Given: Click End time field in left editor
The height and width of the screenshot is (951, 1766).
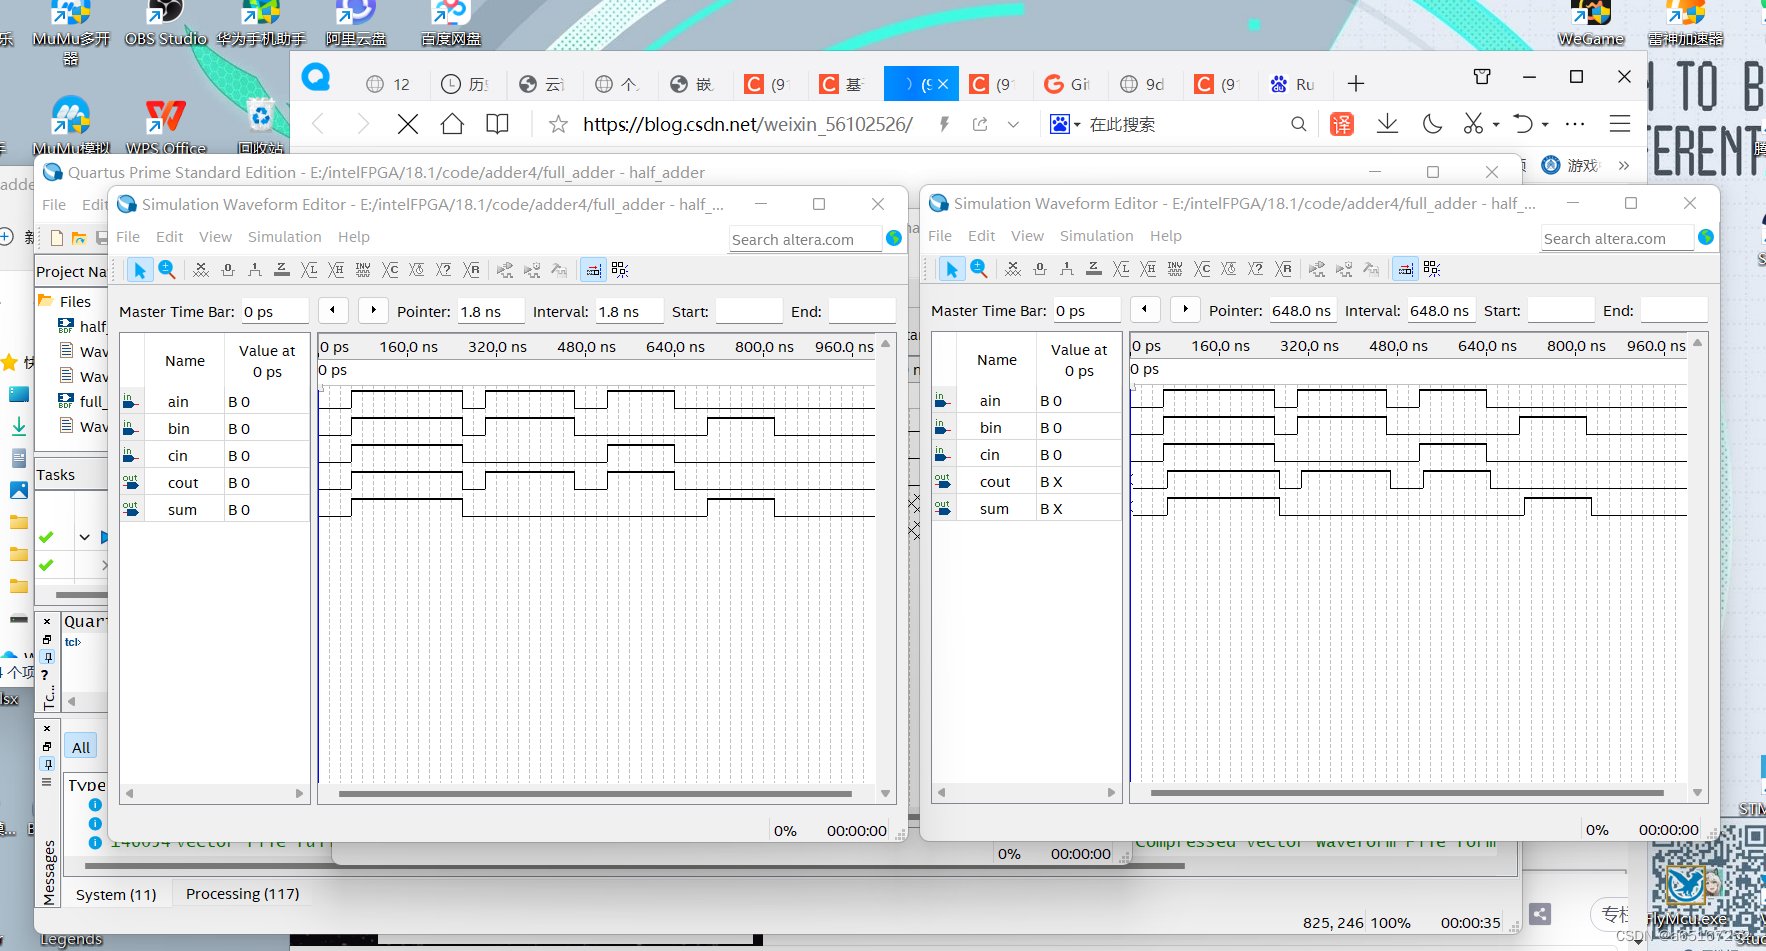Looking at the screenshot, I should [x=861, y=311].
